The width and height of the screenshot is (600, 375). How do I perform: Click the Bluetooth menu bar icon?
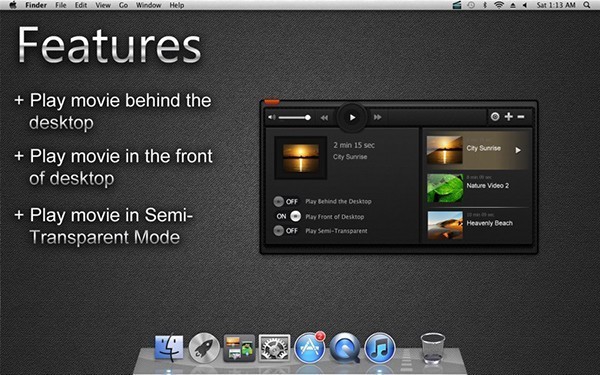[x=485, y=5]
